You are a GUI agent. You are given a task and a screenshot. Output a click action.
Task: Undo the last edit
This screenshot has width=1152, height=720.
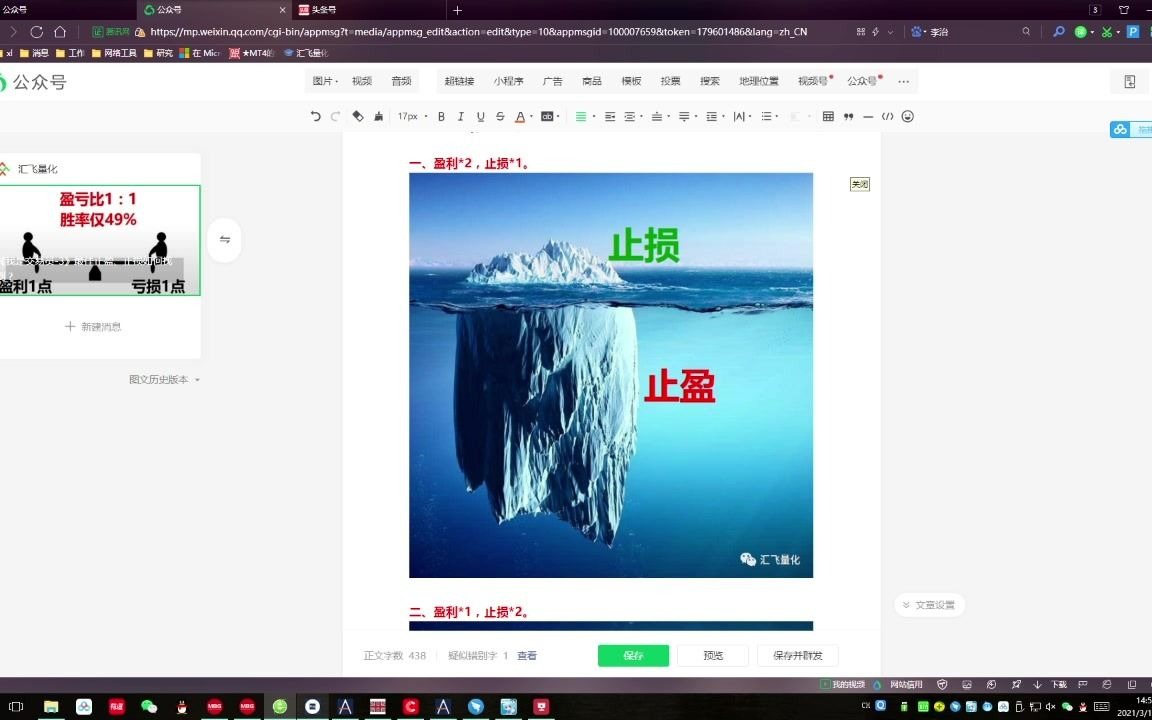[x=316, y=116]
